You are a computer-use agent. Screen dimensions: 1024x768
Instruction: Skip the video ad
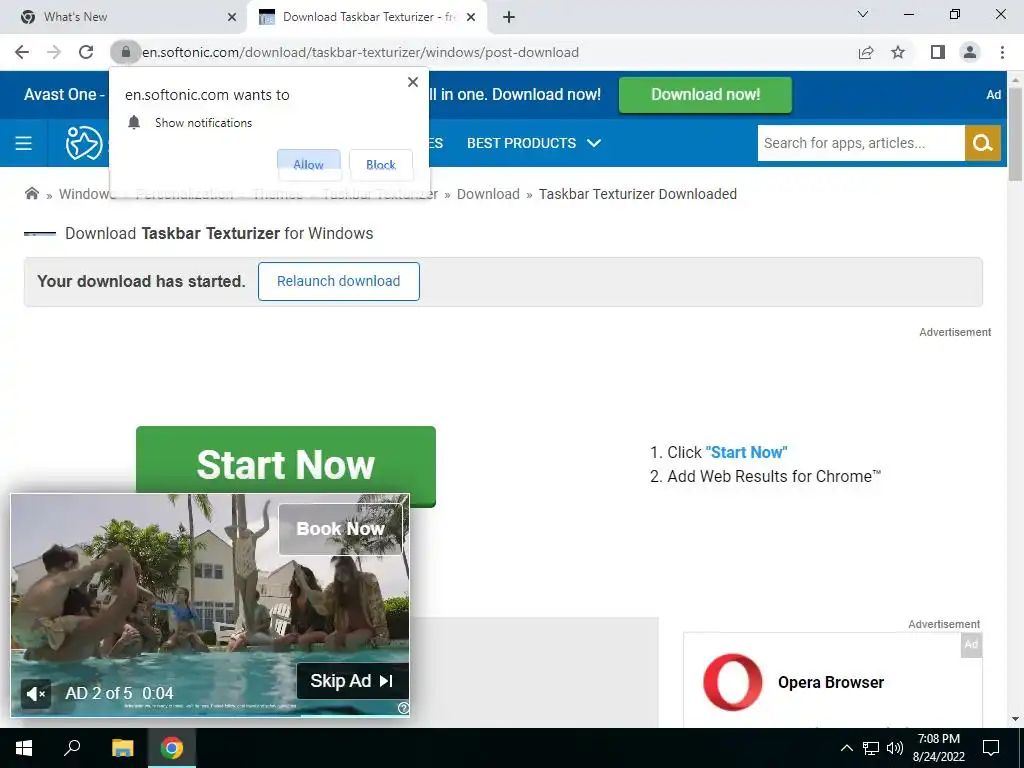coord(353,681)
